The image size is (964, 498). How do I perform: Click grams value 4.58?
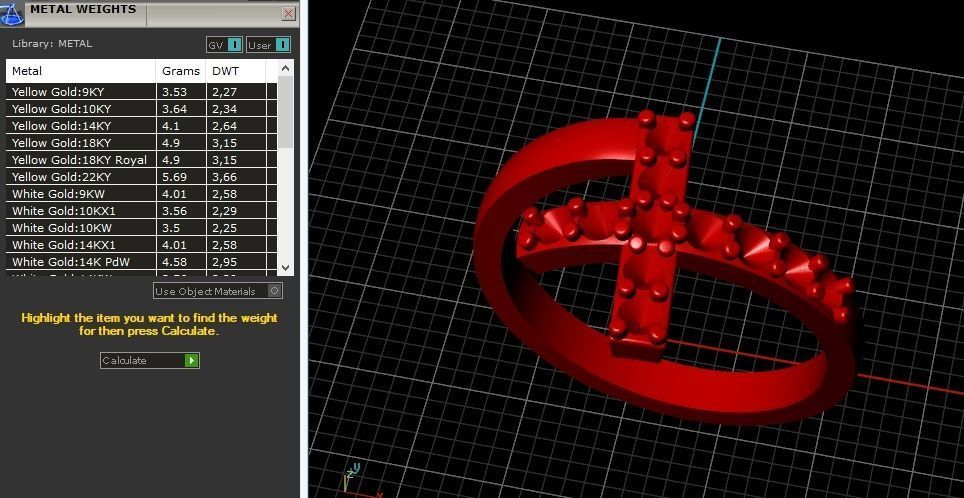(174, 262)
